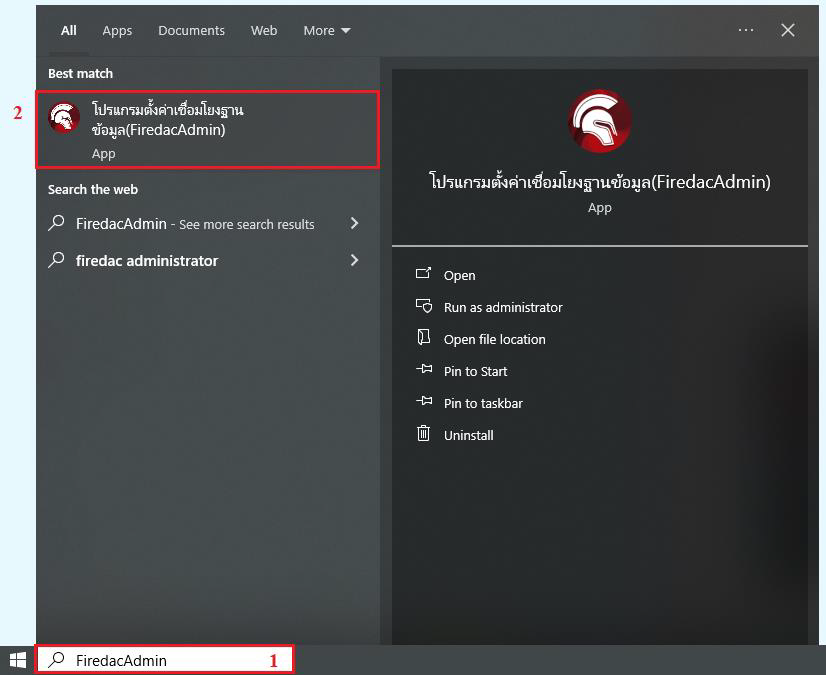
Task: Switch to the Documents search tab
Action: 191,31
